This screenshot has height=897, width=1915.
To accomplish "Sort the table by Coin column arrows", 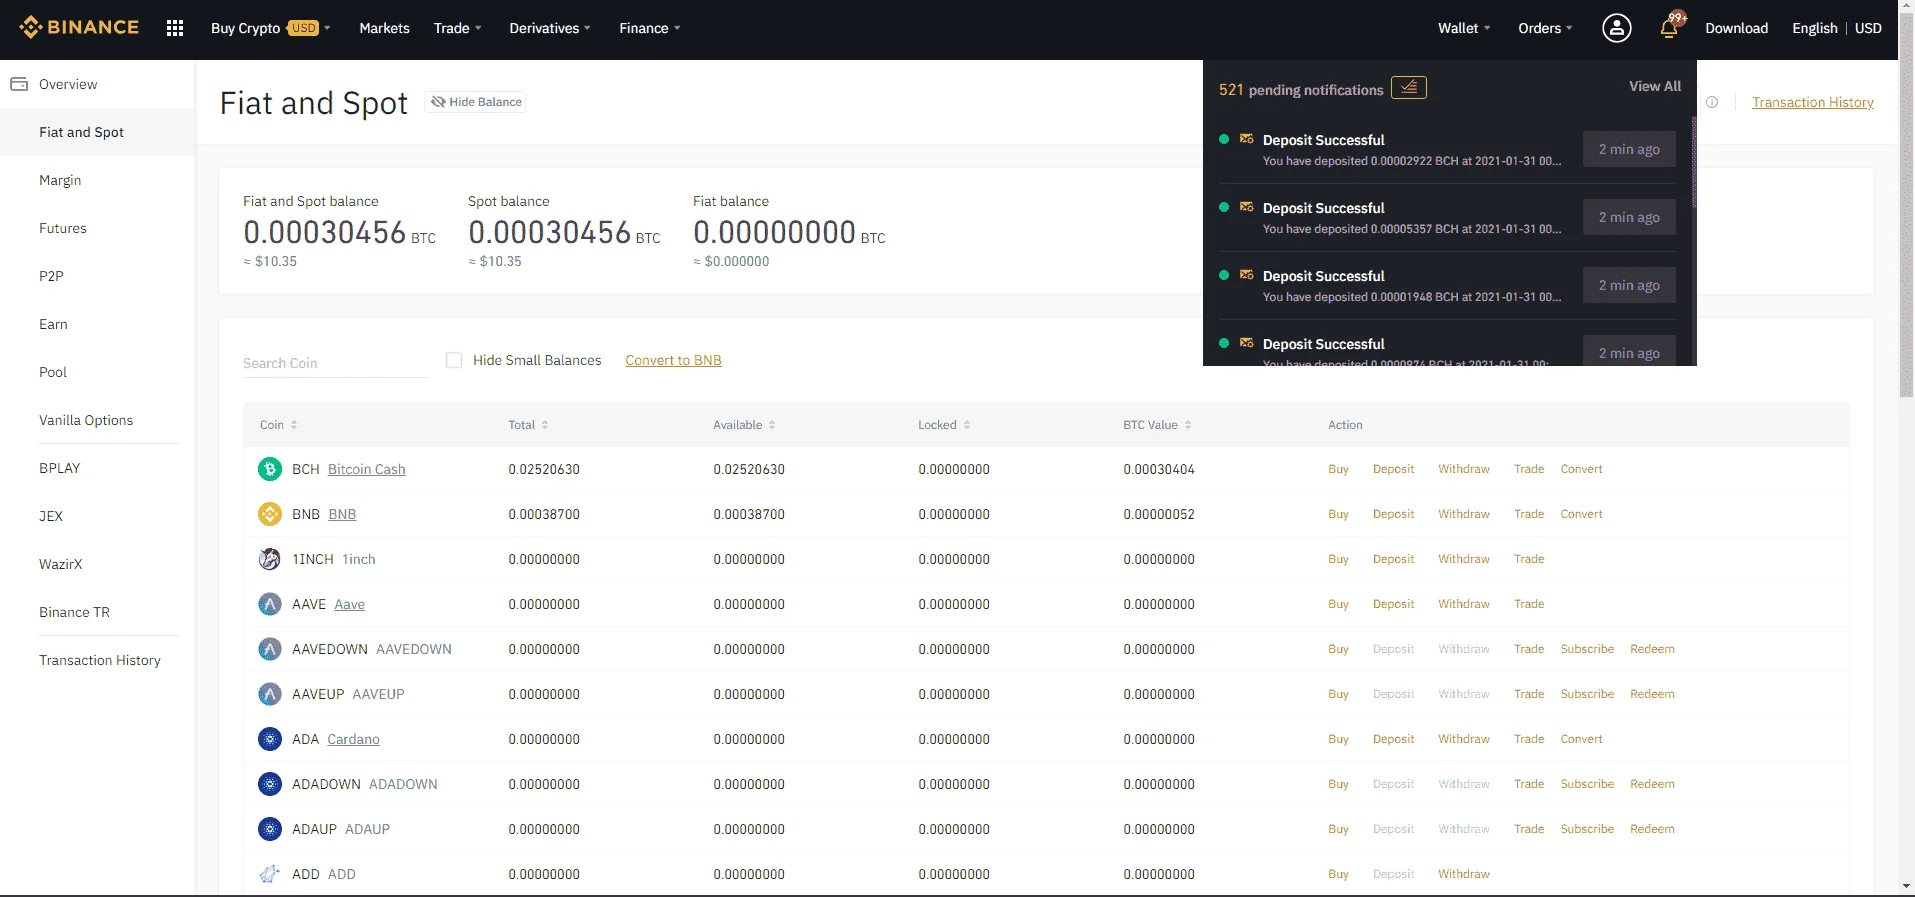I will (x=294, y=425).
